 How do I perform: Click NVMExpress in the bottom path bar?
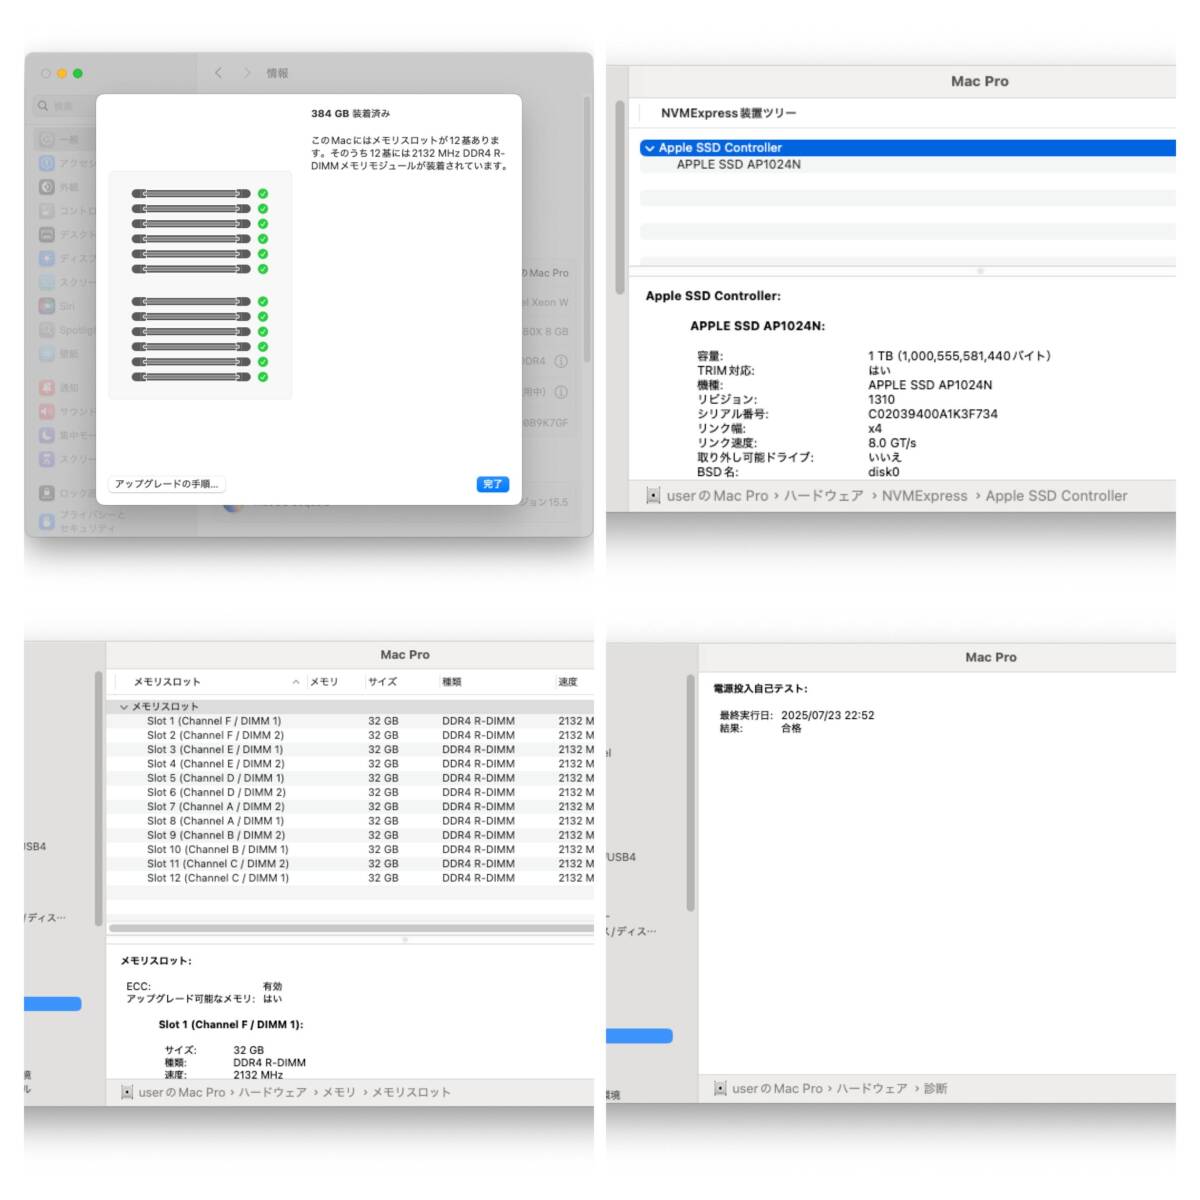(x=924, y=496)
